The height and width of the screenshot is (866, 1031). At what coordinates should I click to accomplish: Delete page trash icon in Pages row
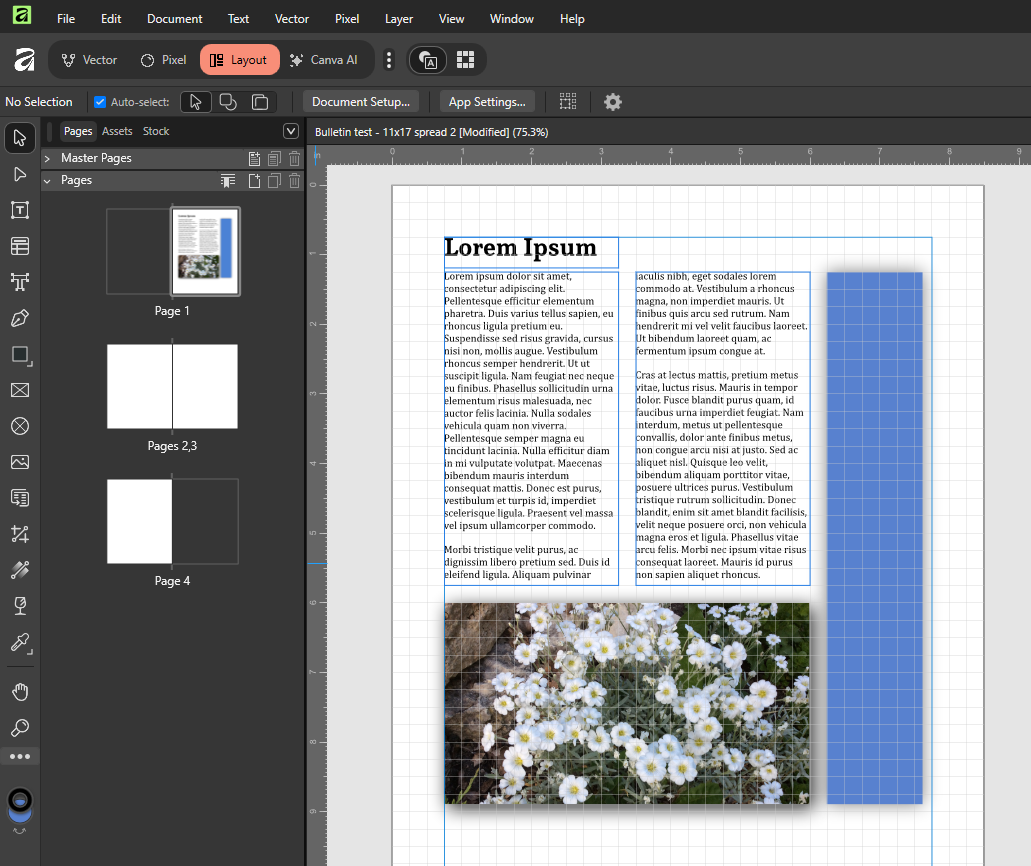[x=295, y=181]
